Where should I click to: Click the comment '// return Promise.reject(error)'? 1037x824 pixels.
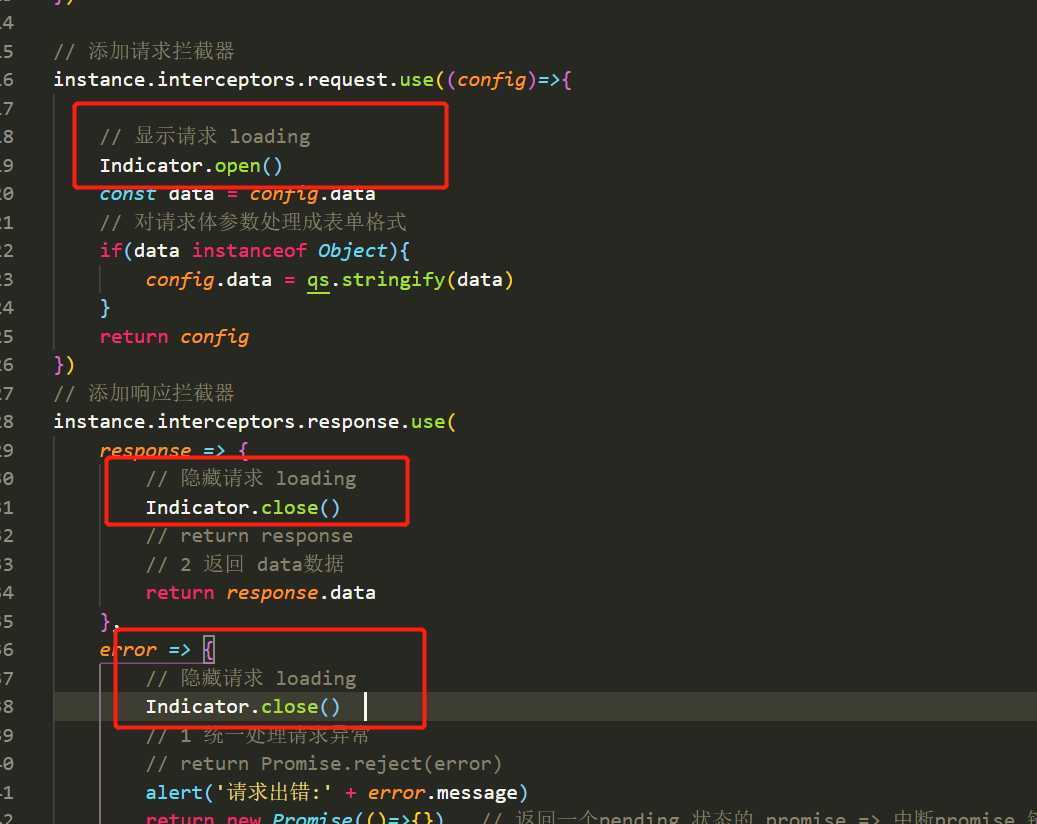click(324, 764)
